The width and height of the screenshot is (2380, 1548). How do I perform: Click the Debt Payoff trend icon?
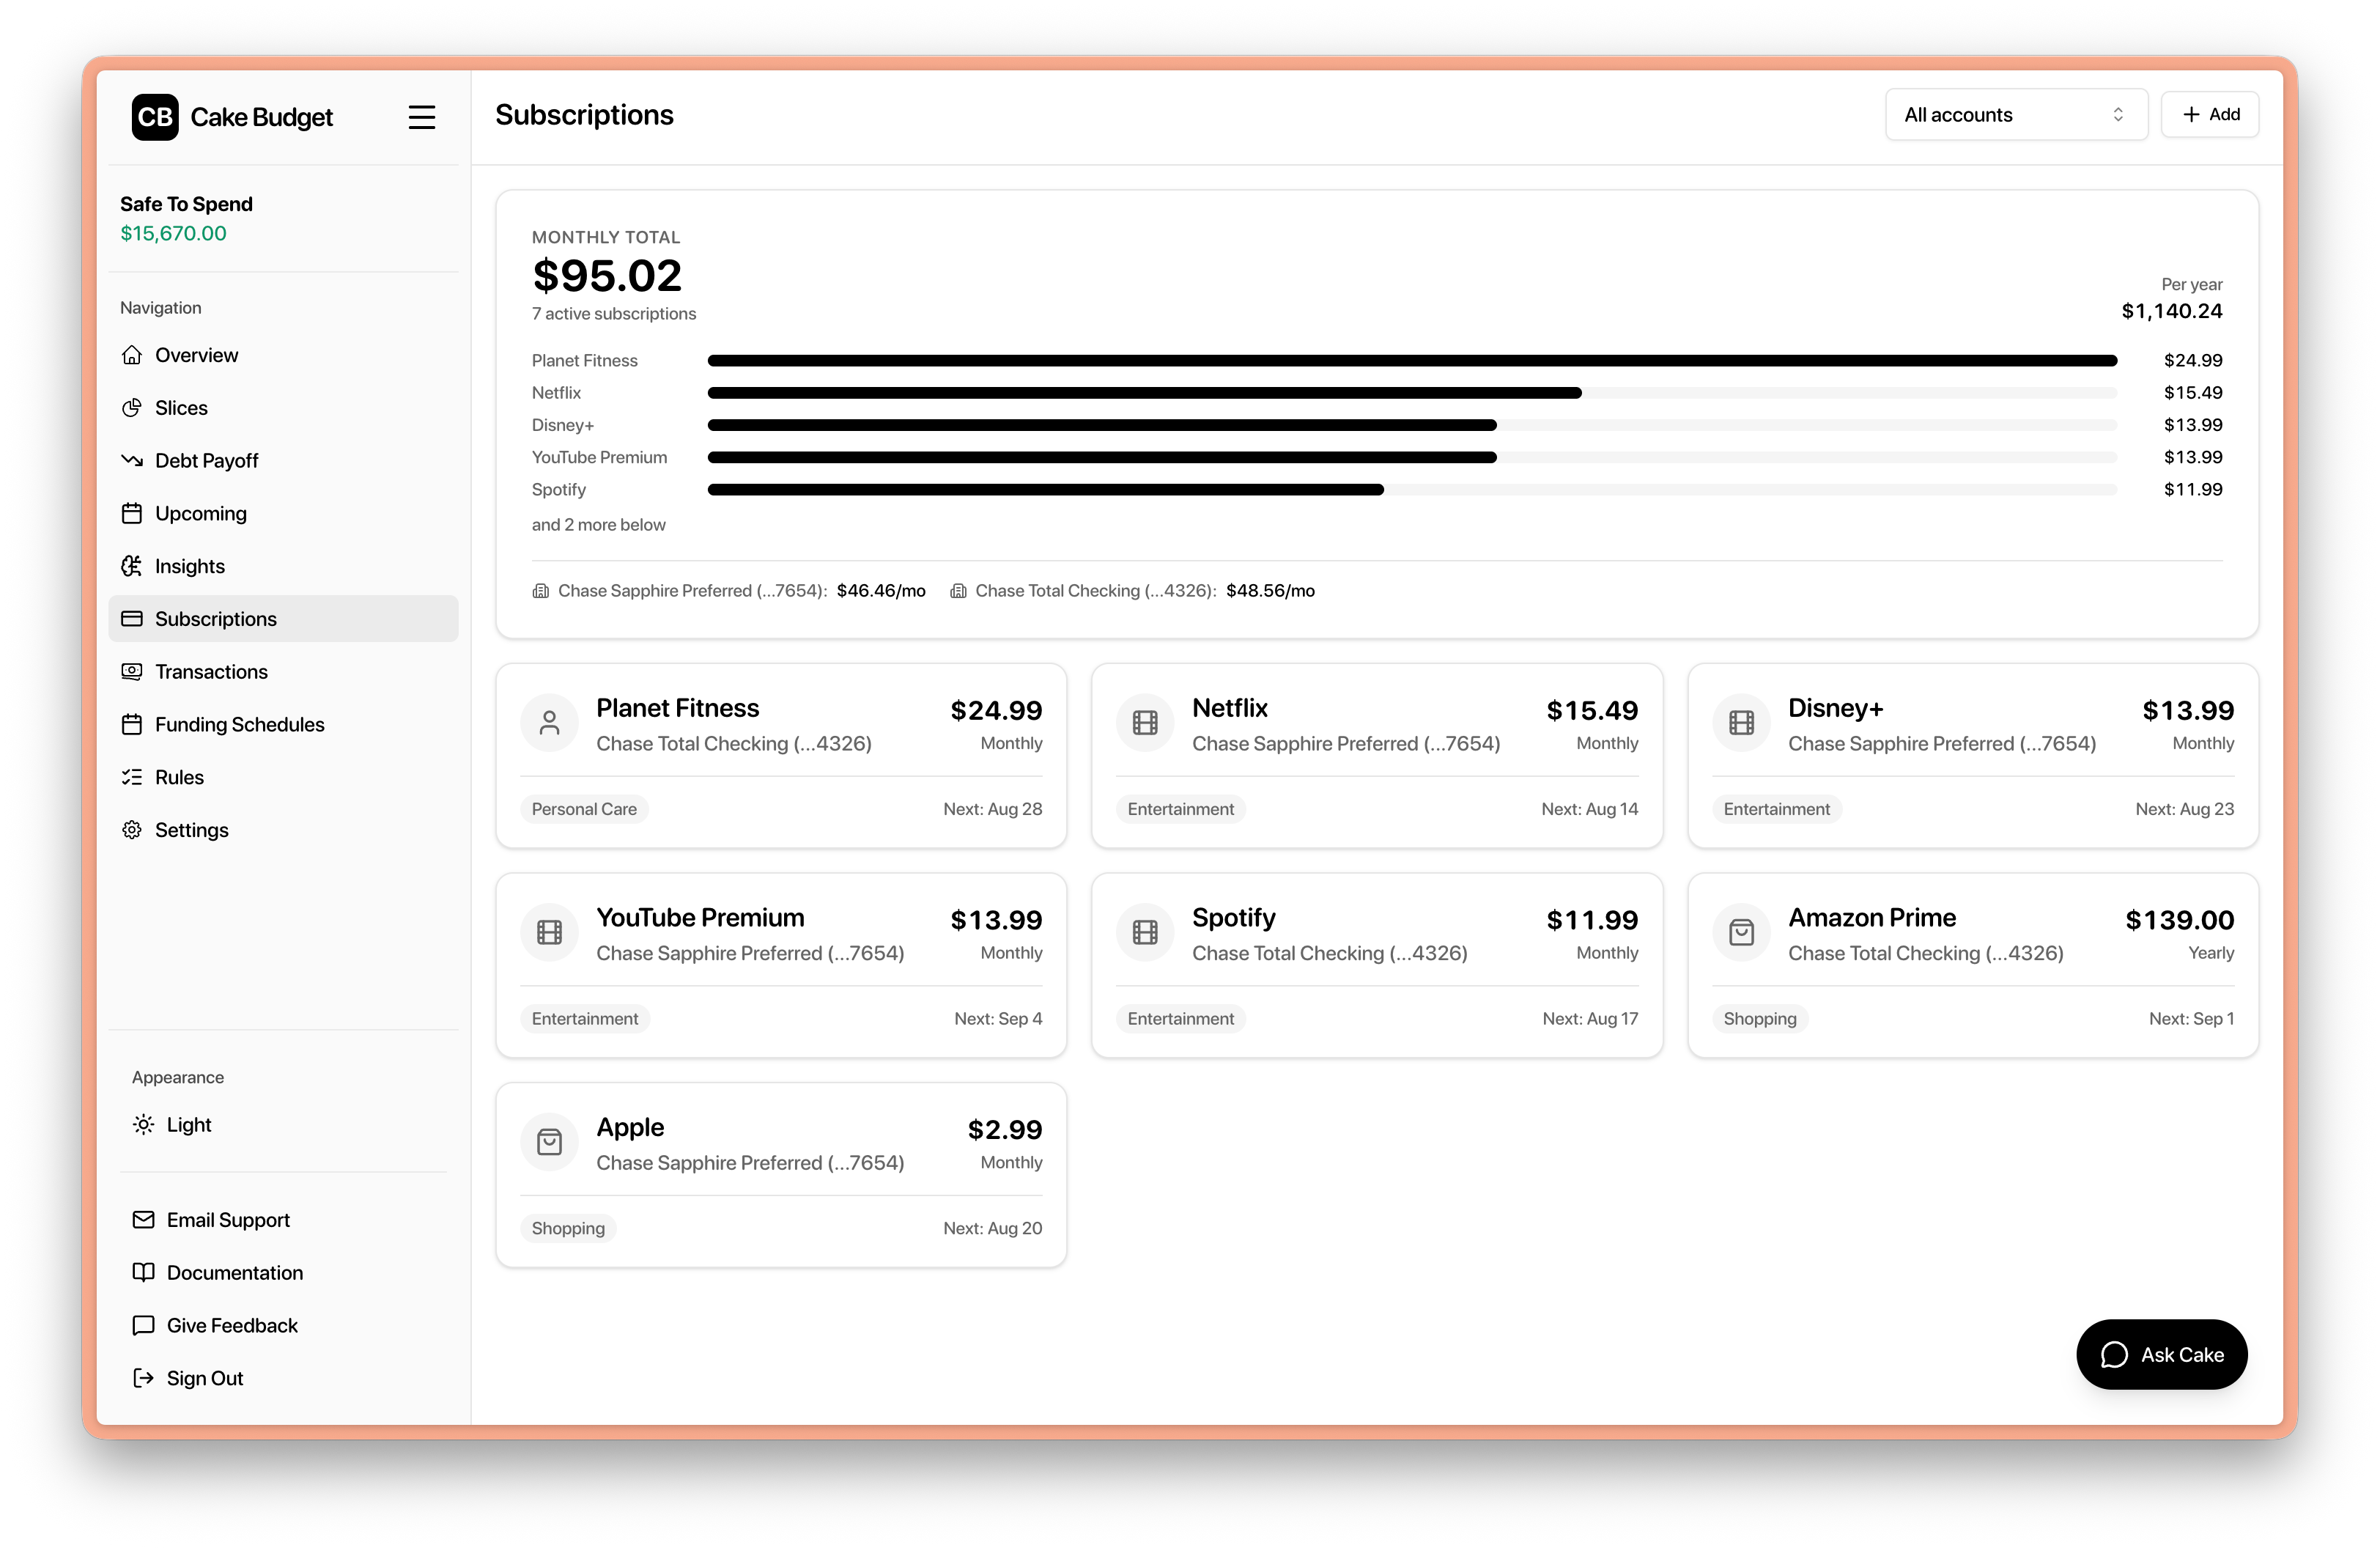coord(132,461)
